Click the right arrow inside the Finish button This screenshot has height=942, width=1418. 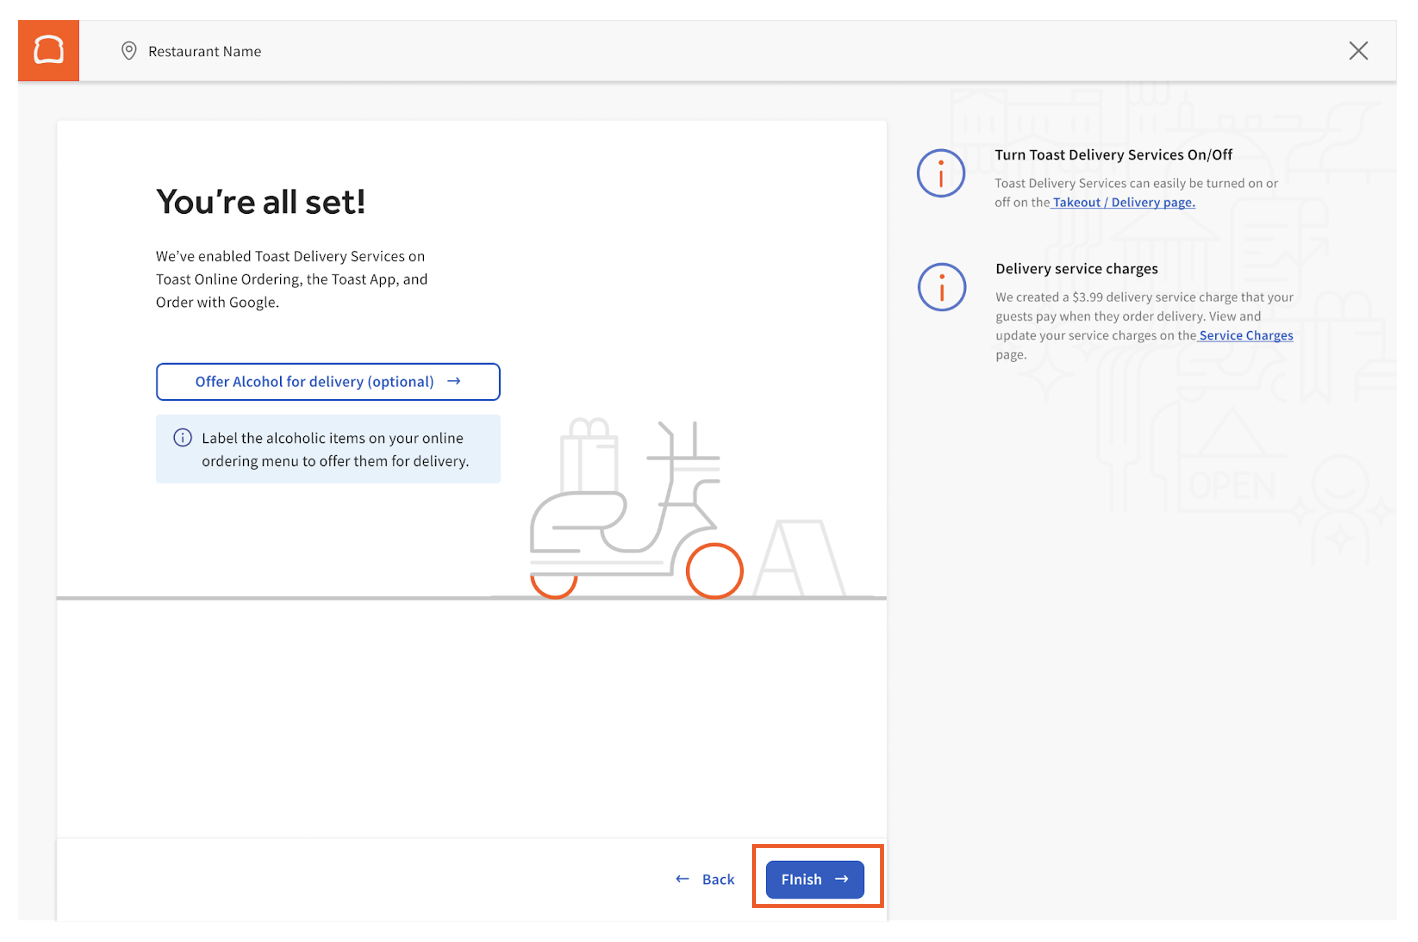tap(838, 879)
